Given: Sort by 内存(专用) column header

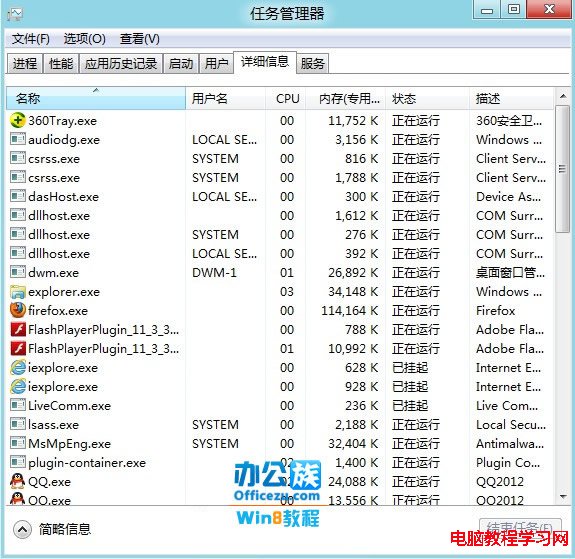Looking at the screenshot, I should pos(345,98).
